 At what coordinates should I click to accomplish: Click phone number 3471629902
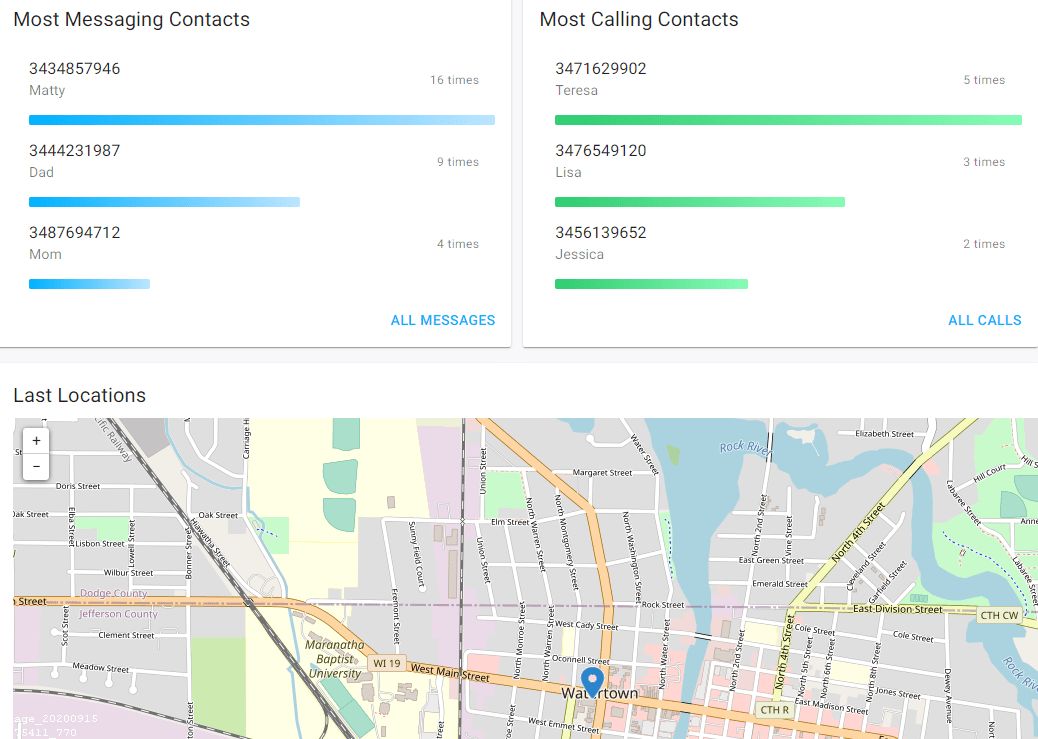pyautogui.click(x=600, y=69)
